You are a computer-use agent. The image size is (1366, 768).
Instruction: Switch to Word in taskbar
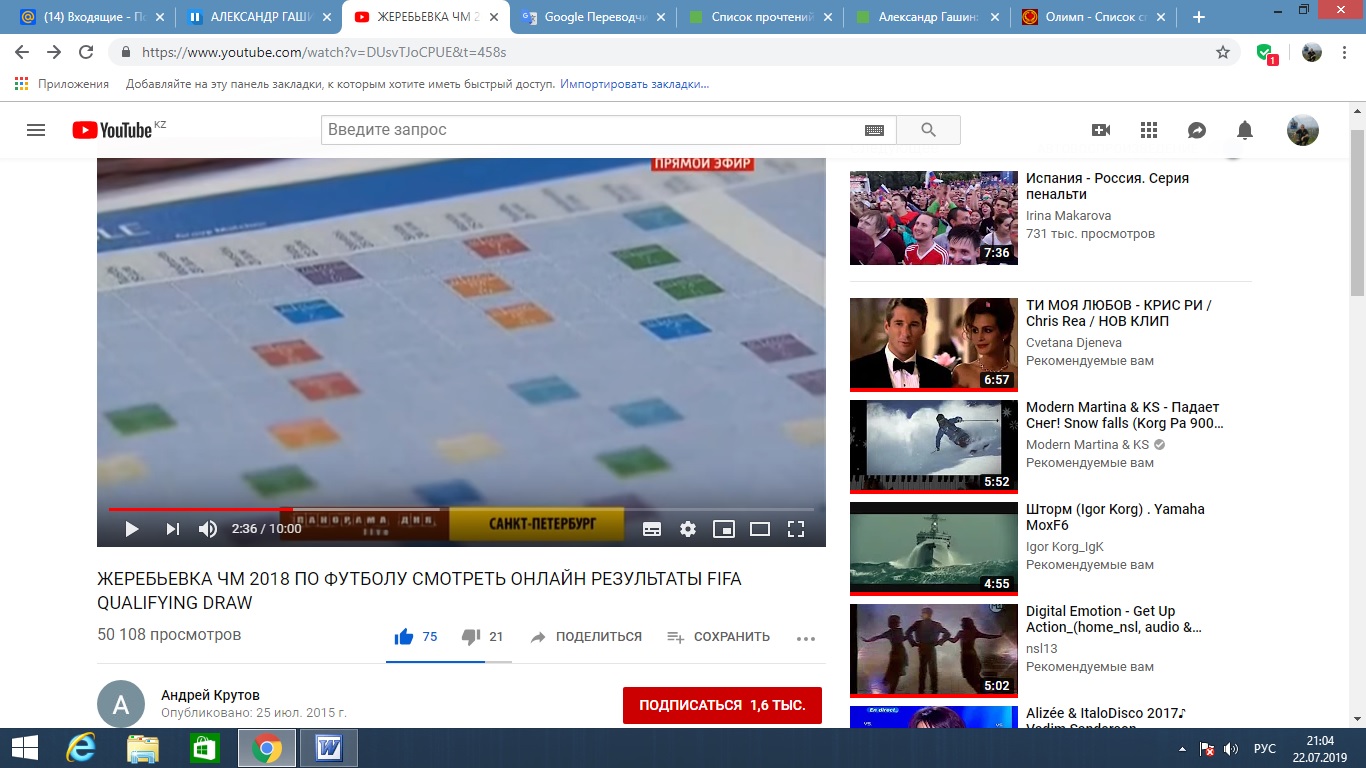click(x=329, y=748)
